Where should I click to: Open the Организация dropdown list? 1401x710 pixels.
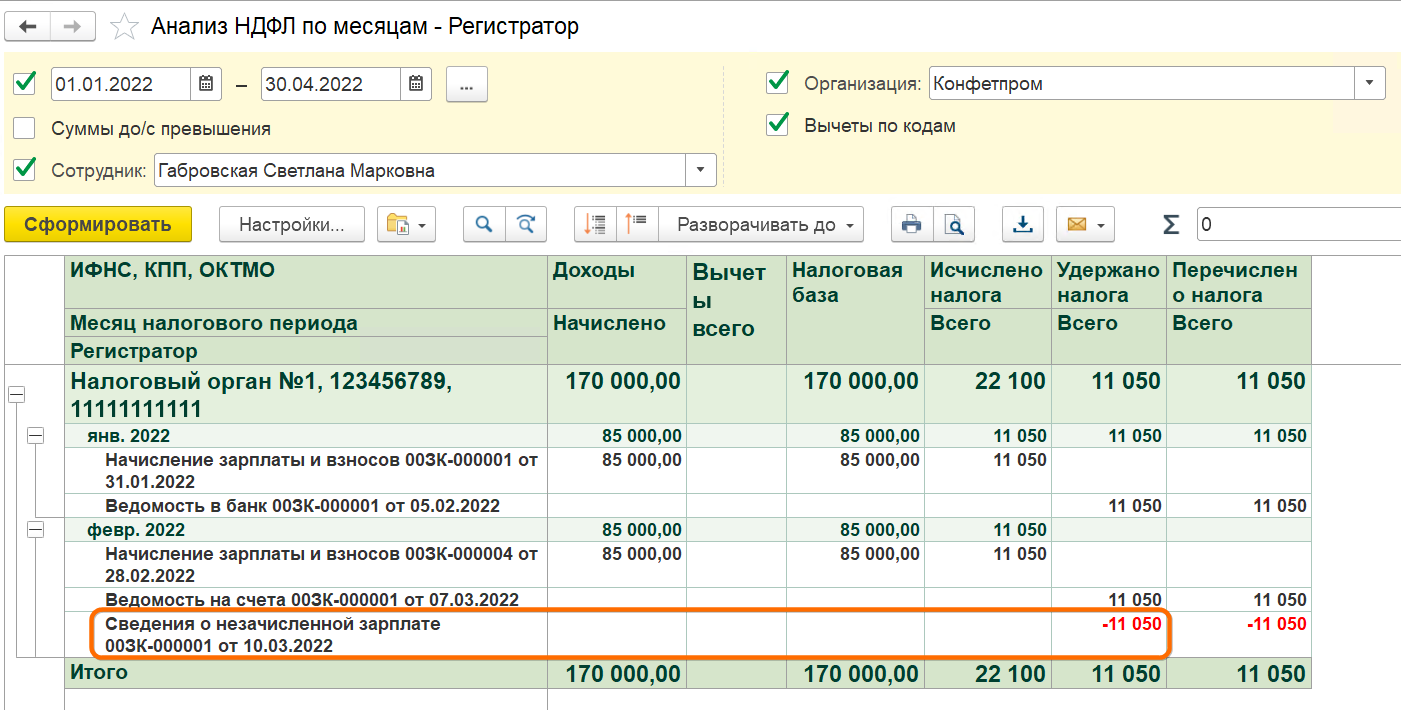tap(1369, 83)
